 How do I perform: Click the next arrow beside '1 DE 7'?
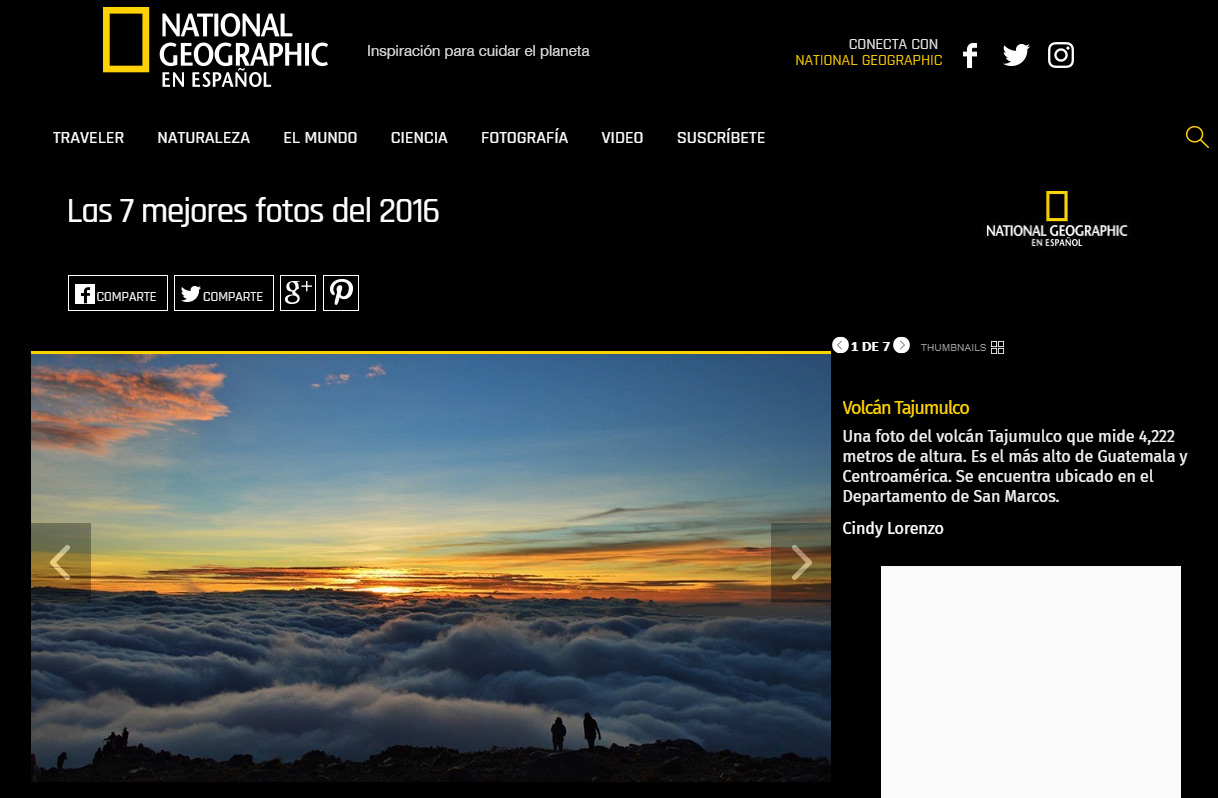902,345
